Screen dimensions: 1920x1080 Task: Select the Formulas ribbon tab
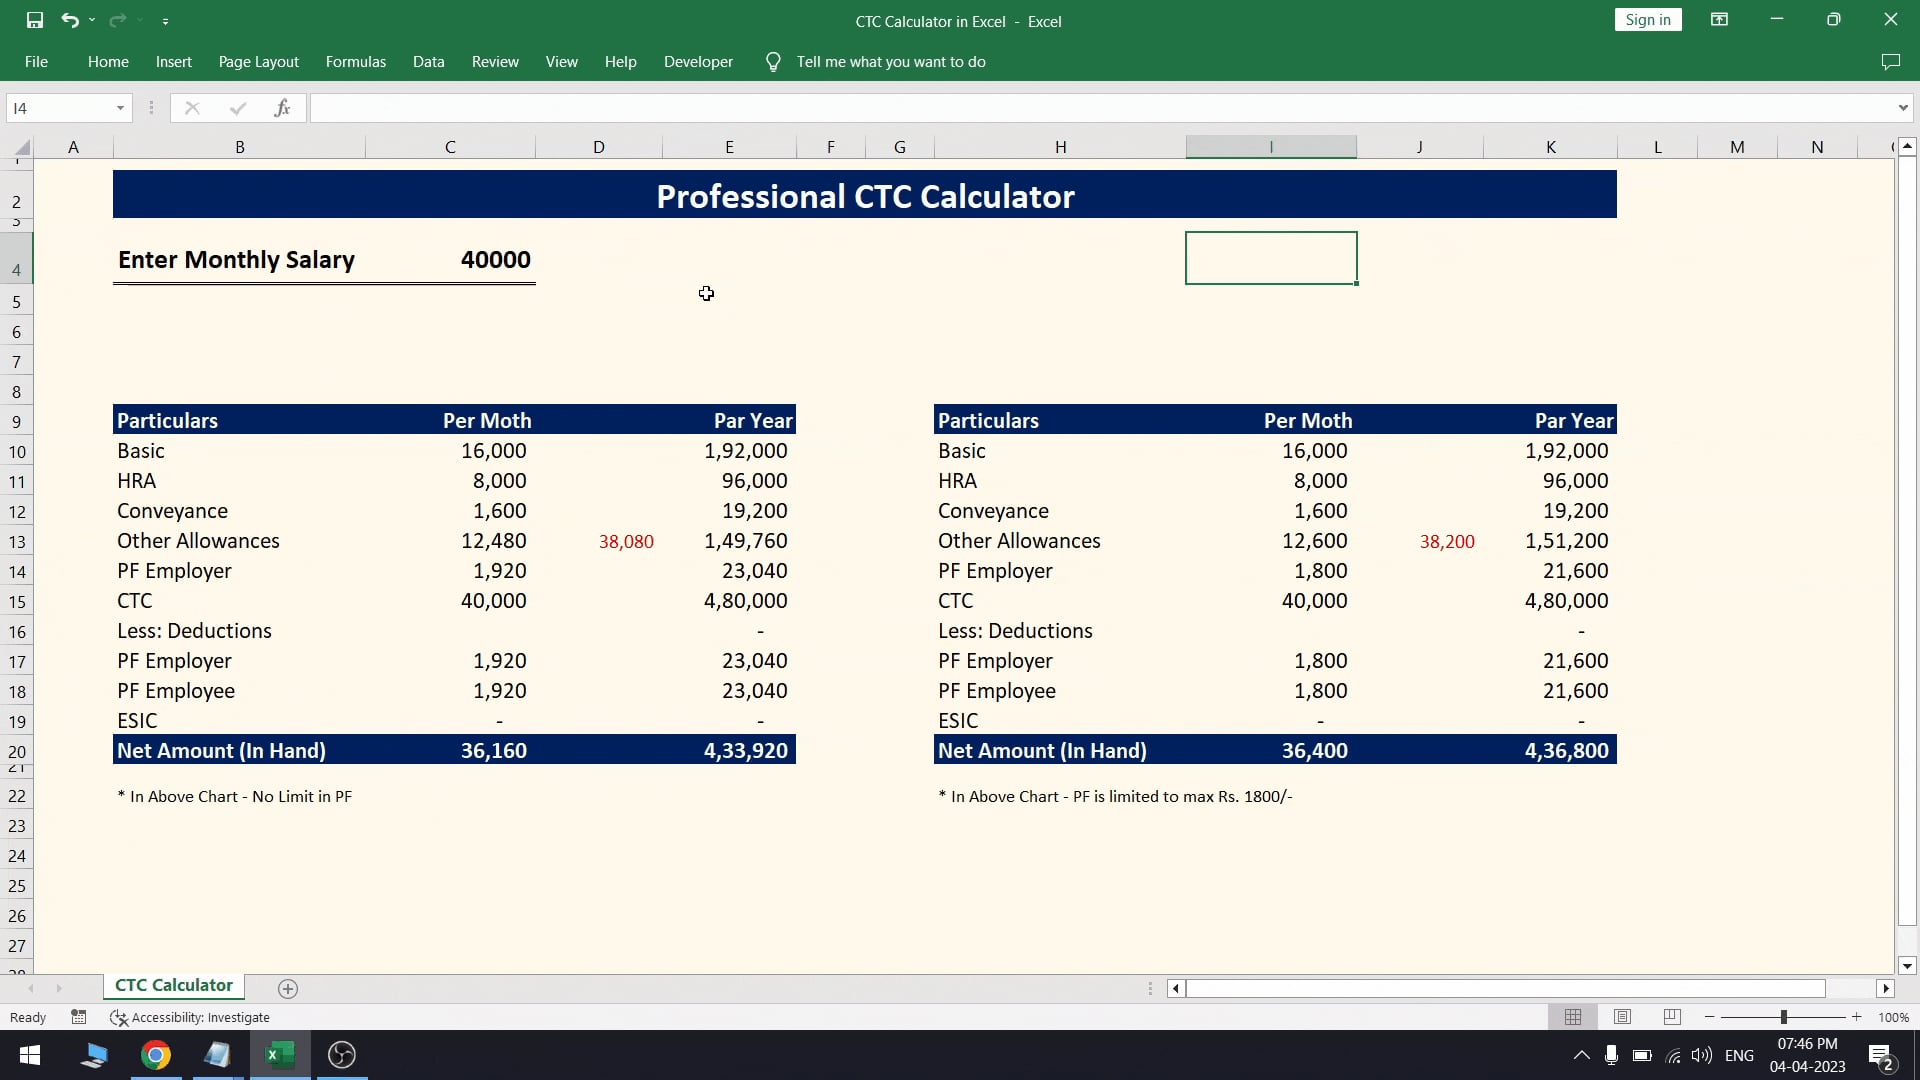pyautogui.click(x=356, y=61)
